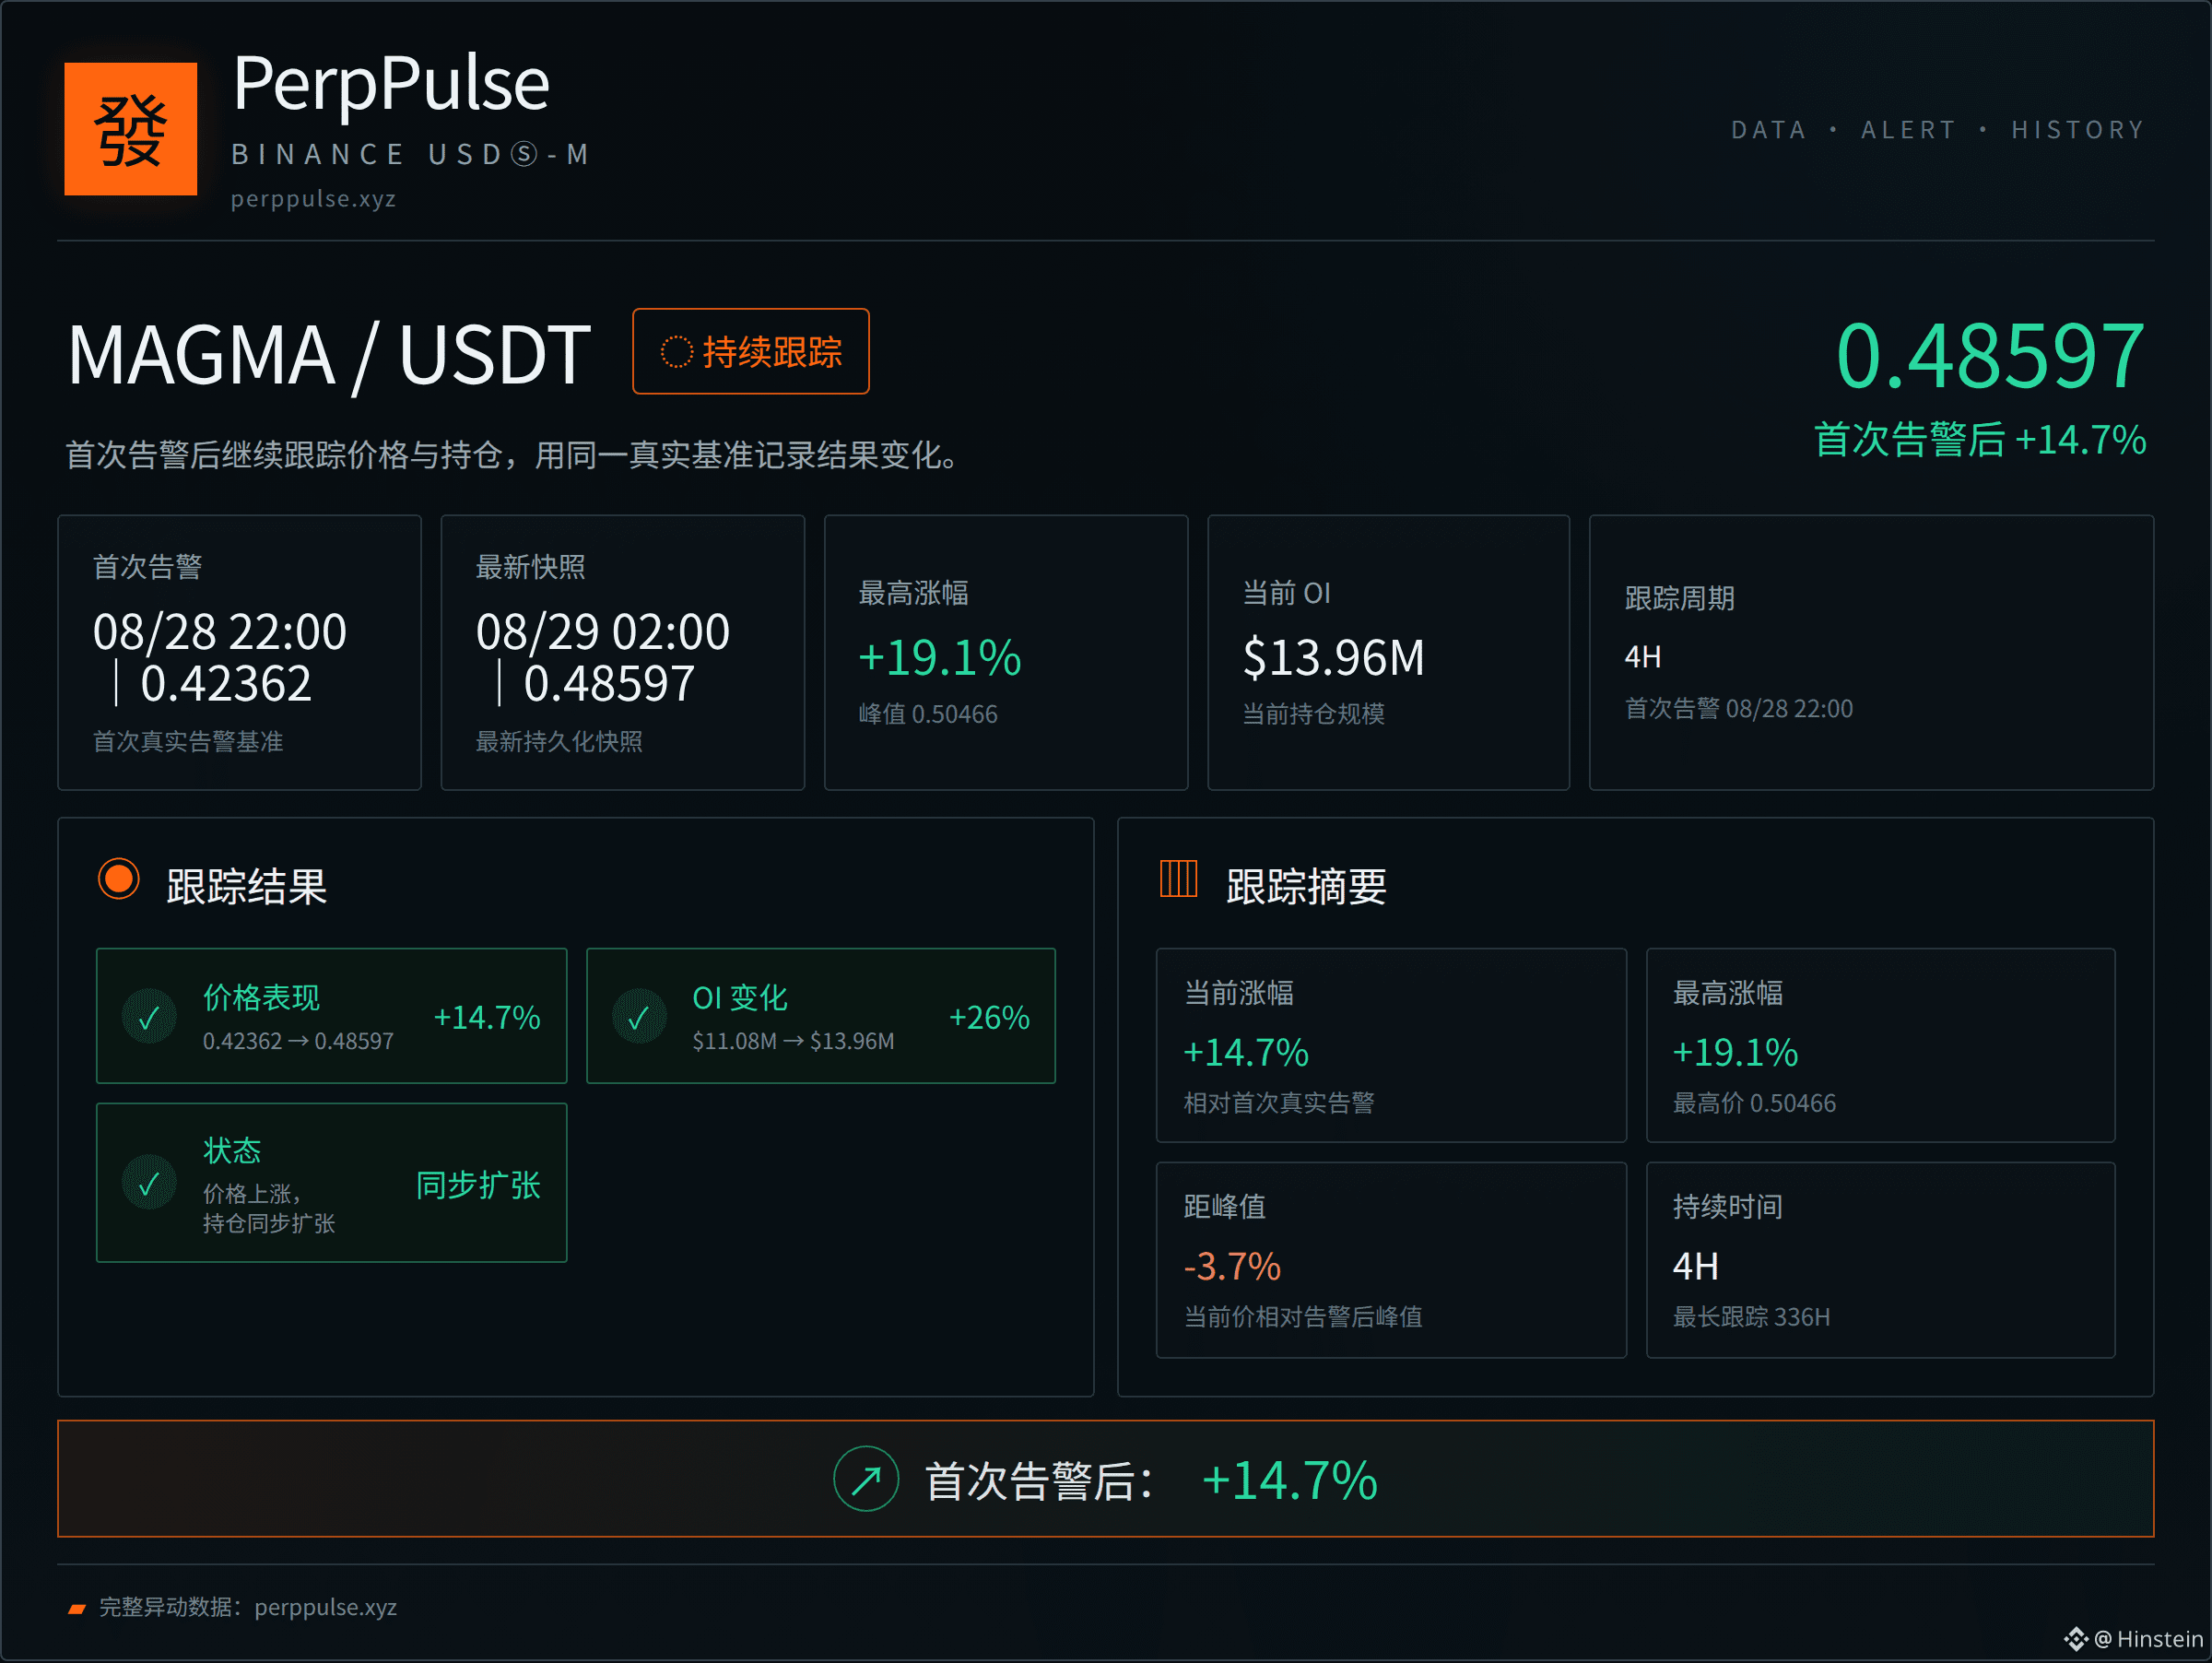Open the ALERT header menu item

pyautogui.click(x=1908, y=130)
